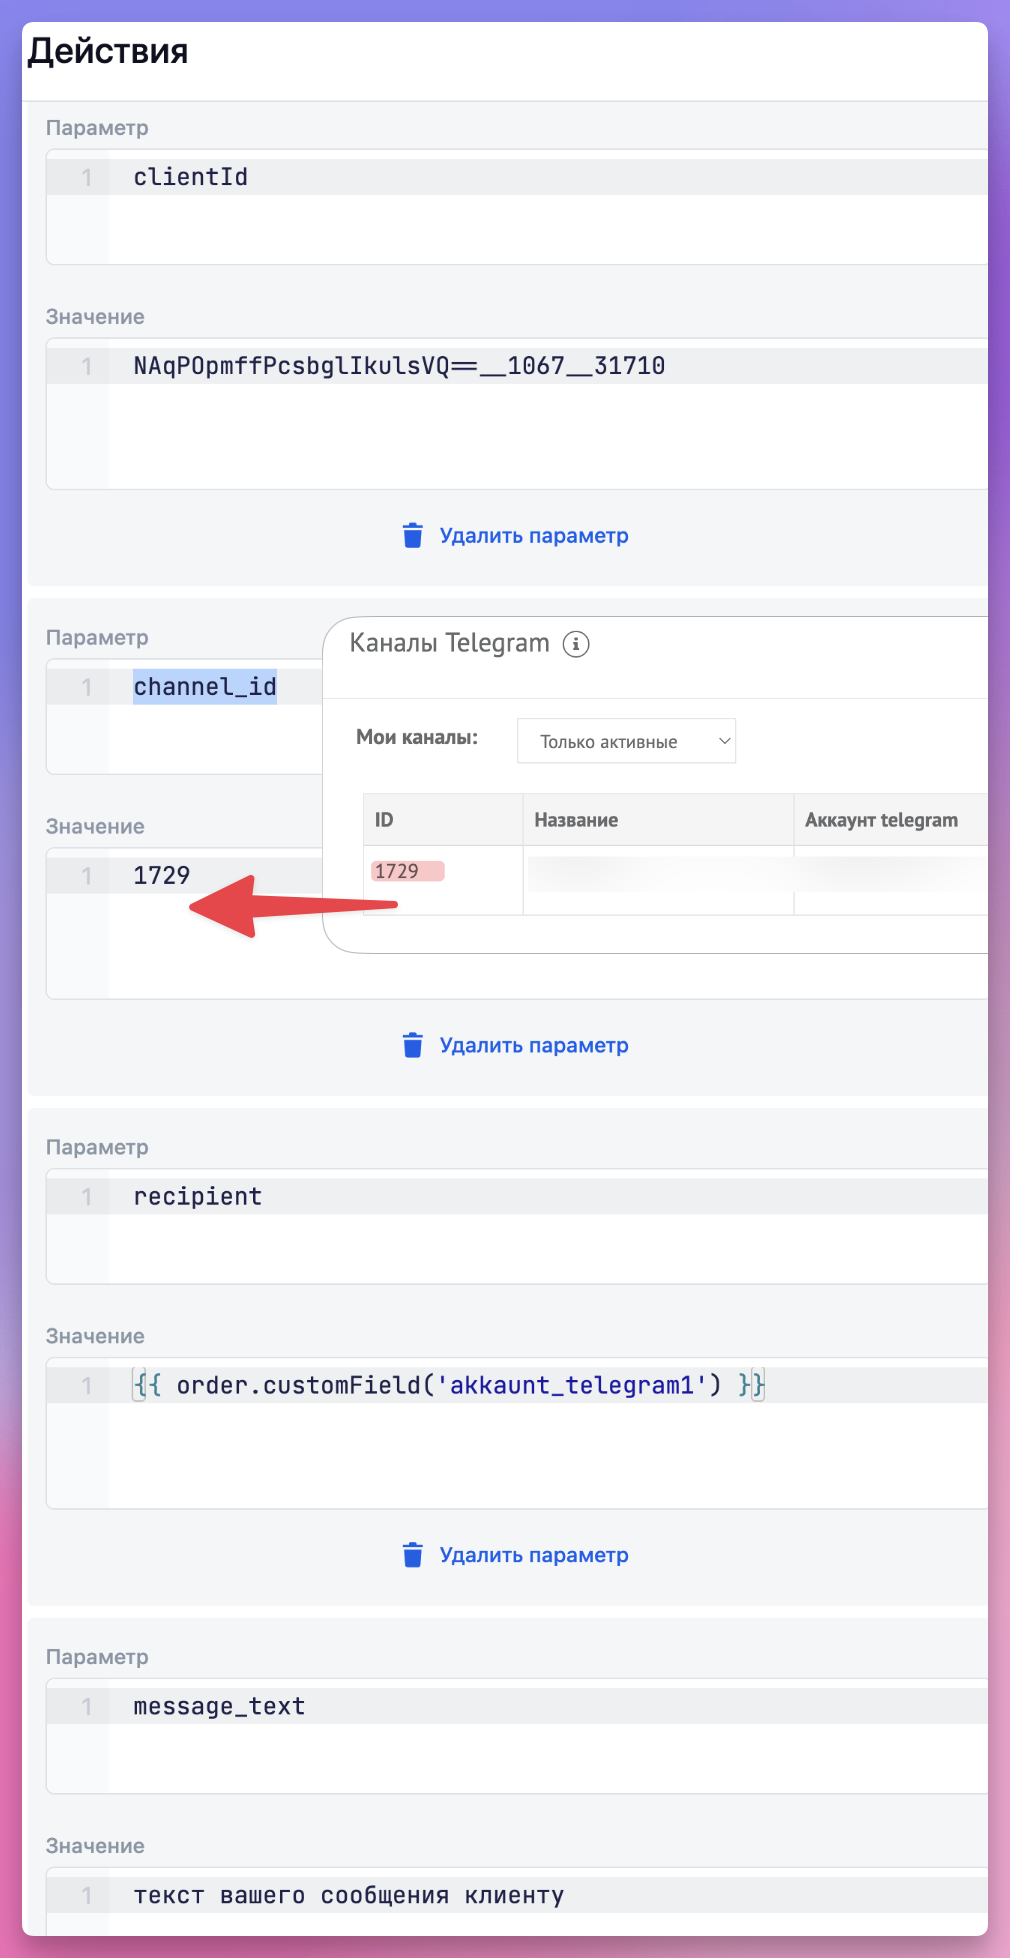Click Удалить параметр link under clientId block
1010x1958 pixels.
pyautogui.click(x=534, y=536)
